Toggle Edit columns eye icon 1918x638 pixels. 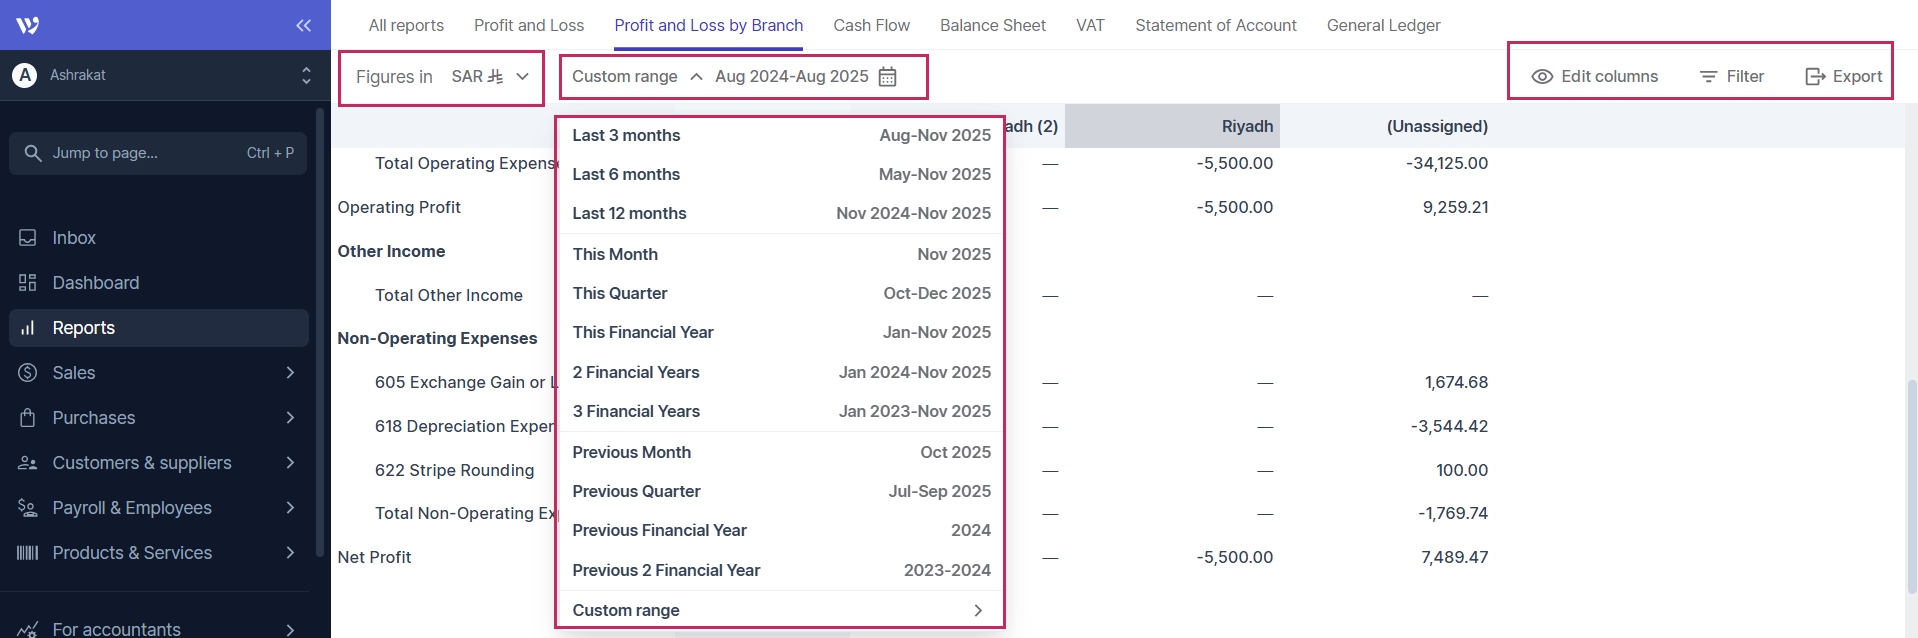click(x=1542, y=77)
